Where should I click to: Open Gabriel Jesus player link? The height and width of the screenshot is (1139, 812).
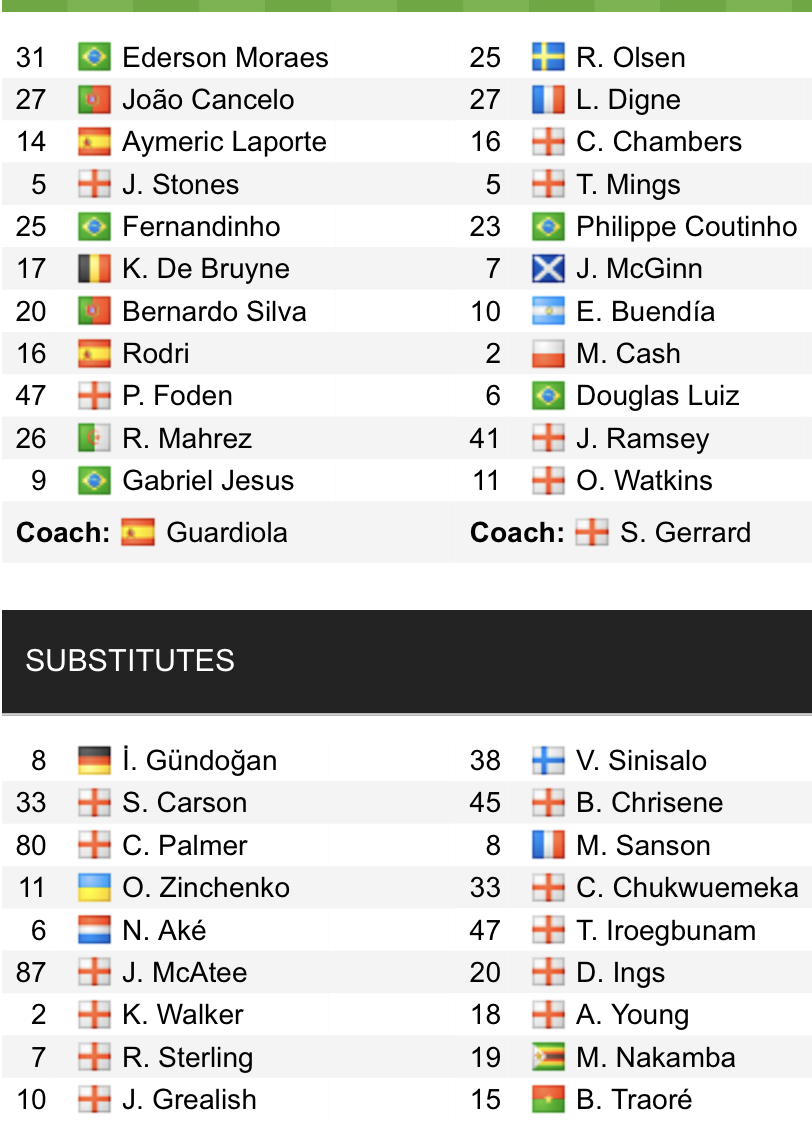(208, 480)
